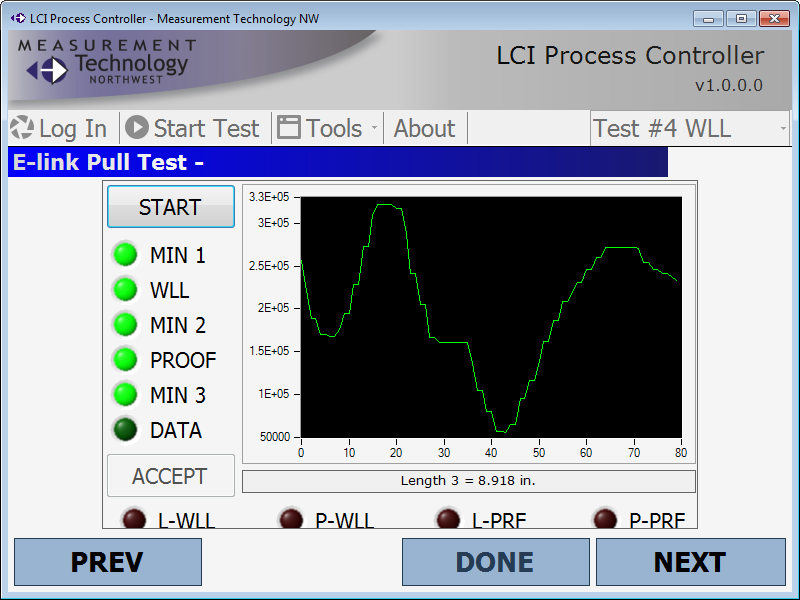Image resolution: width=800 pixels, height=600 pixels.
Task: Click the Length 3 readout field
Action: pyautogui.click(x=468, y=481)
